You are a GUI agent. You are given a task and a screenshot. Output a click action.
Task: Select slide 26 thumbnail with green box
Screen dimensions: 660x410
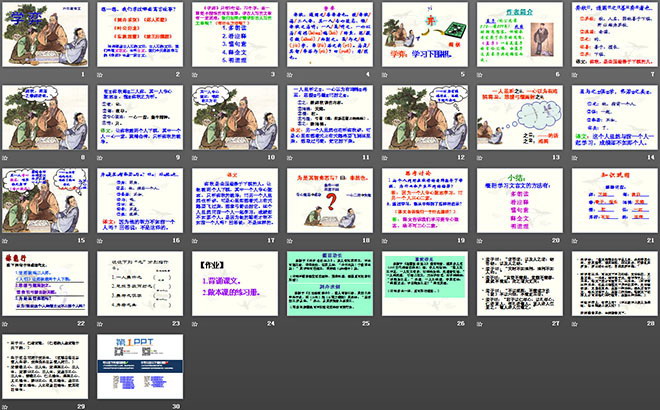coord(425,284)
